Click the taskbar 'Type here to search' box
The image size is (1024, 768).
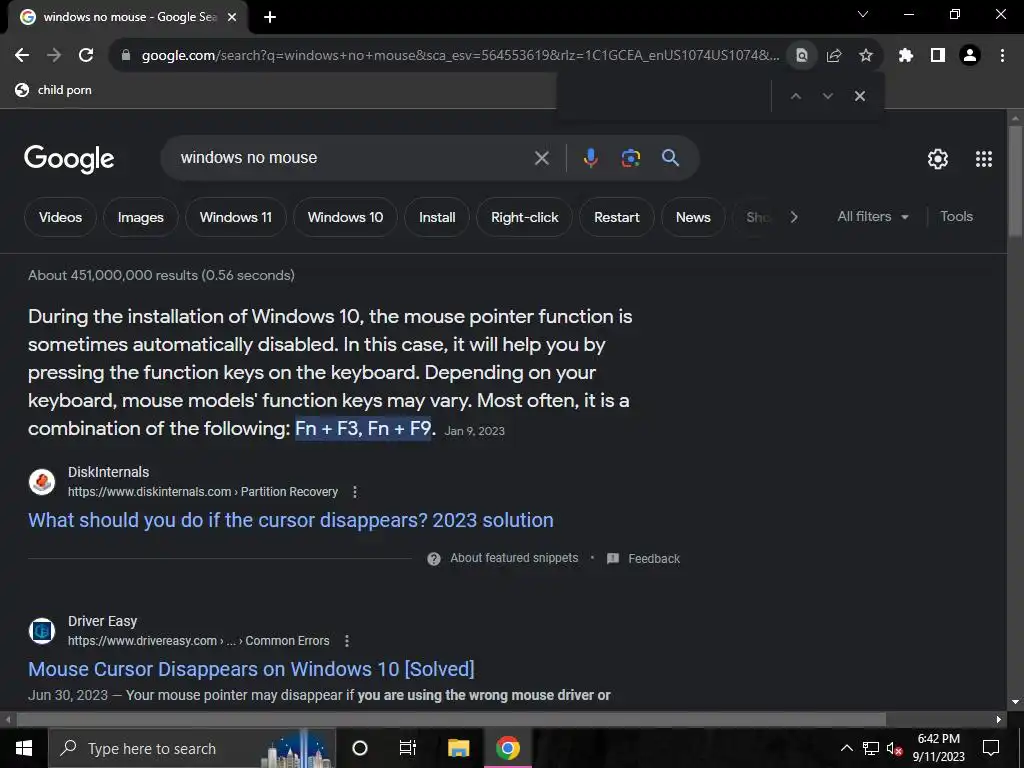[x=192, y=748]
